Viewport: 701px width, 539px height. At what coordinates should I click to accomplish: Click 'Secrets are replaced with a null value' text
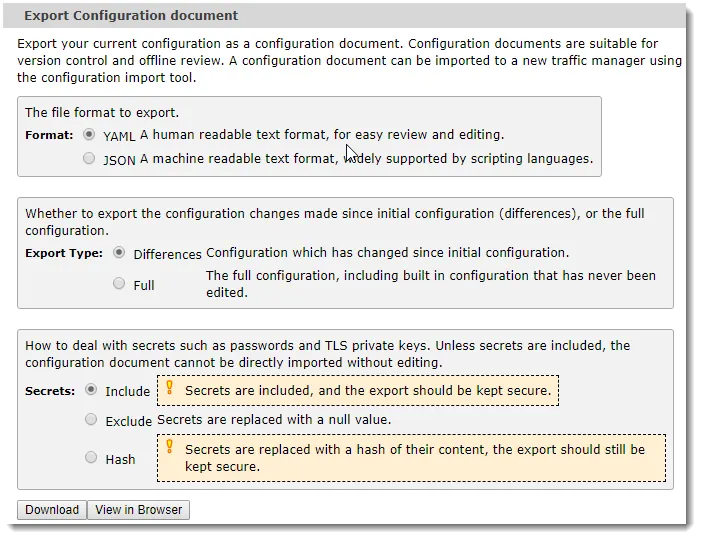tap(274, 420)
